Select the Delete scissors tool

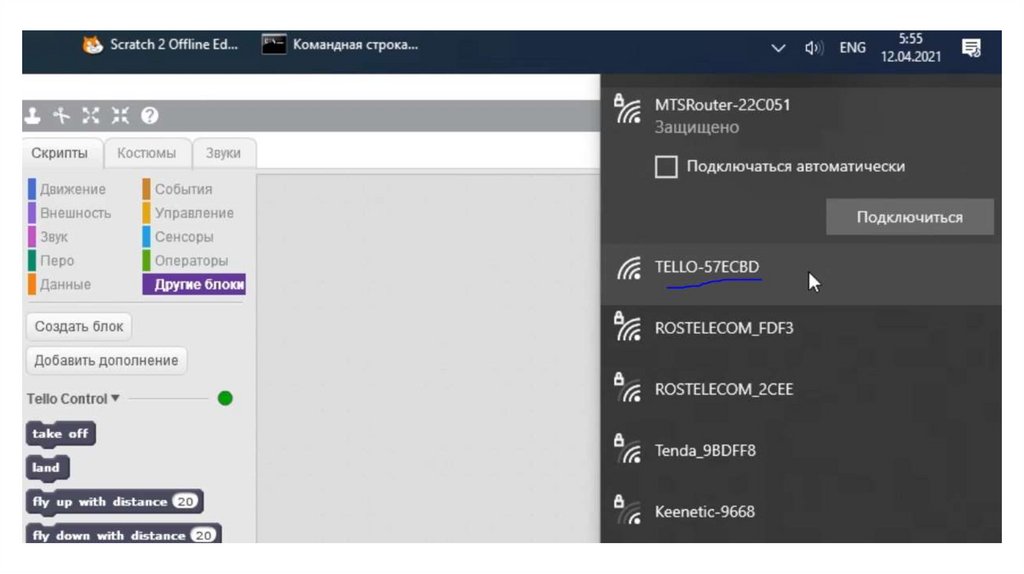(x=61, y=116)
